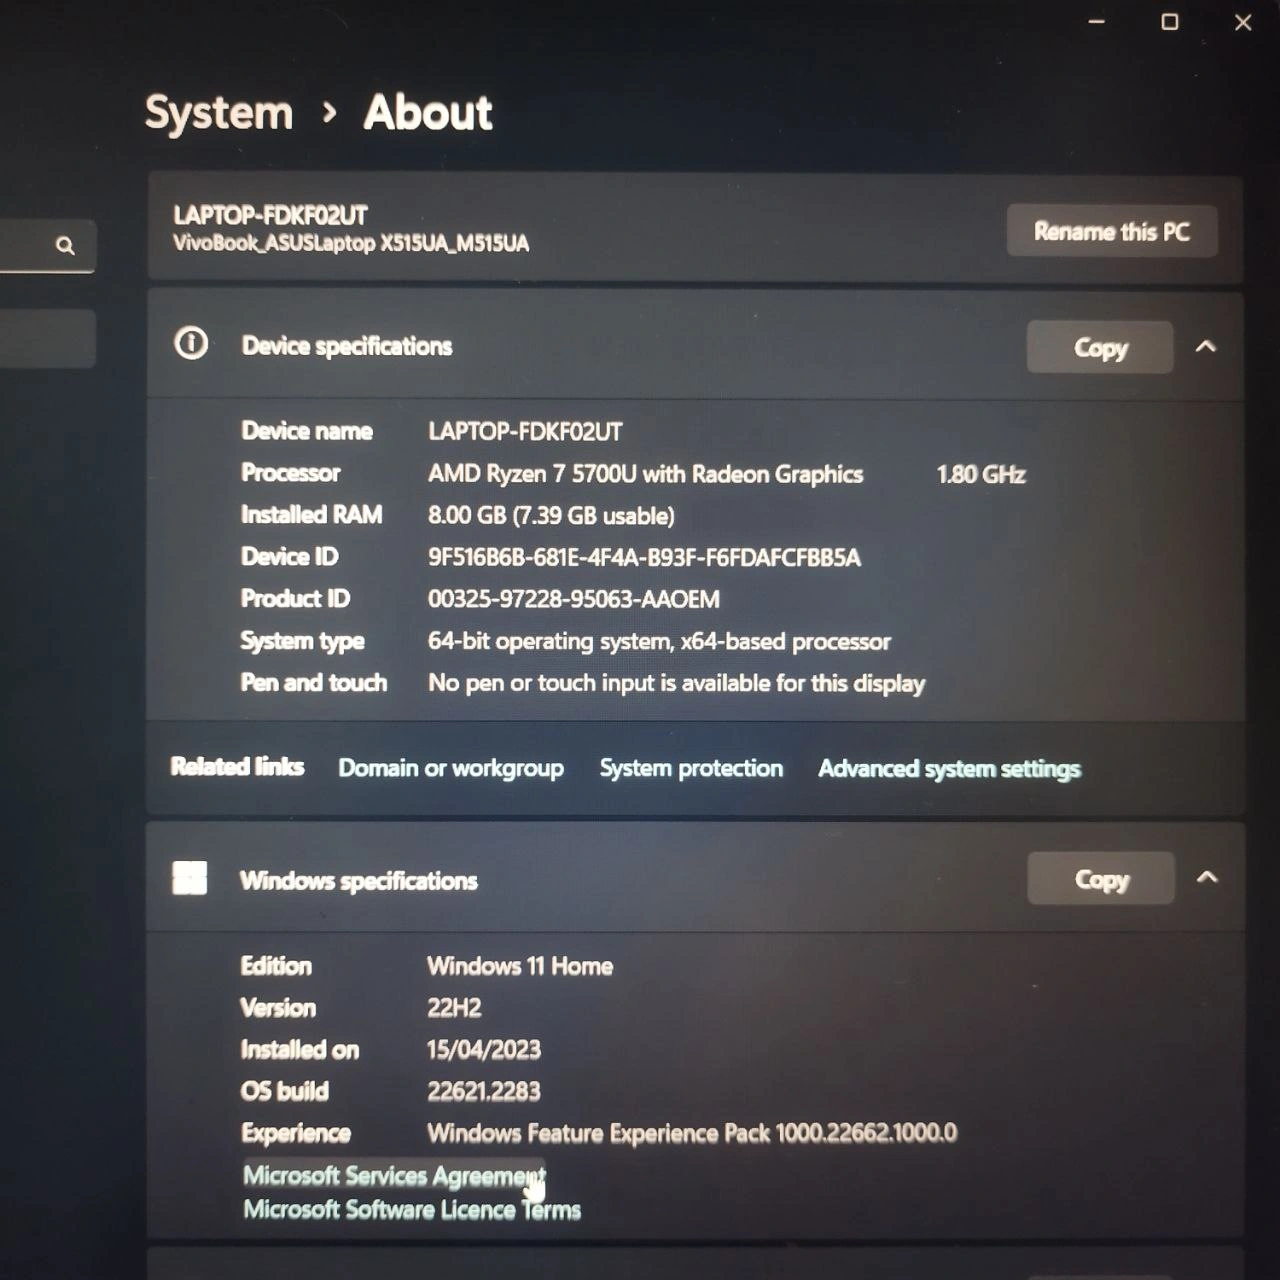The image size is (1280, 1280).
Task: Click the Installed on label
Action: (299, 1049)
